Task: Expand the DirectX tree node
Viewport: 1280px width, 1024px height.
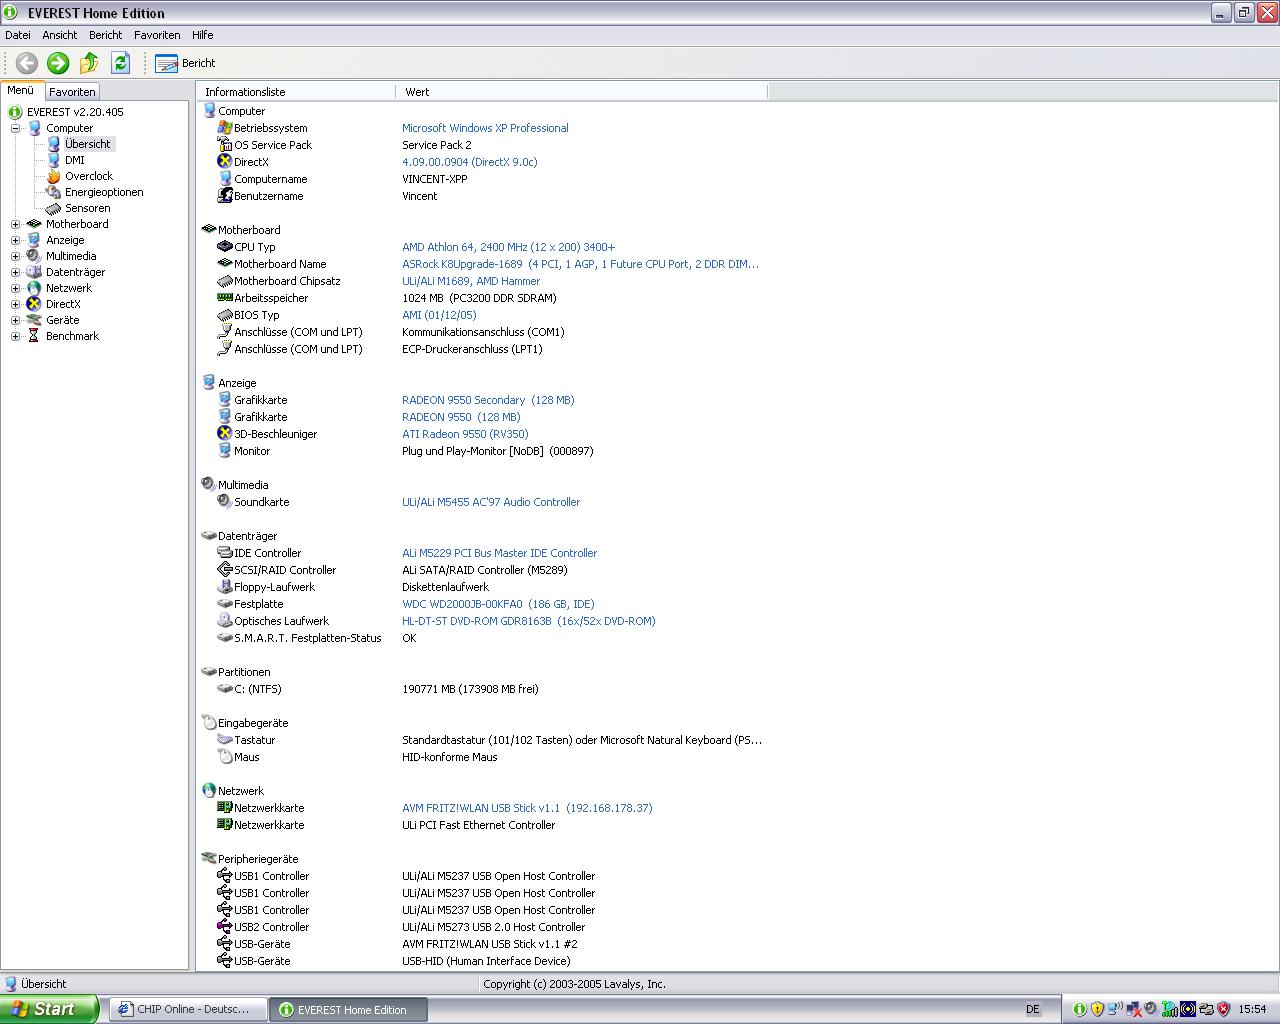Action: 16,304
